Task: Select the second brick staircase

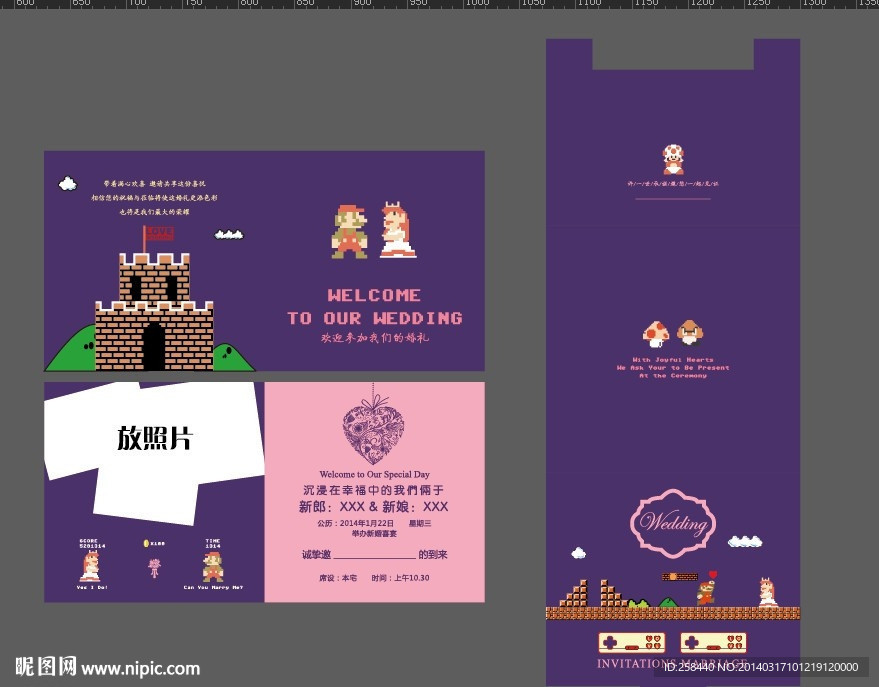Action: point(614,593)
